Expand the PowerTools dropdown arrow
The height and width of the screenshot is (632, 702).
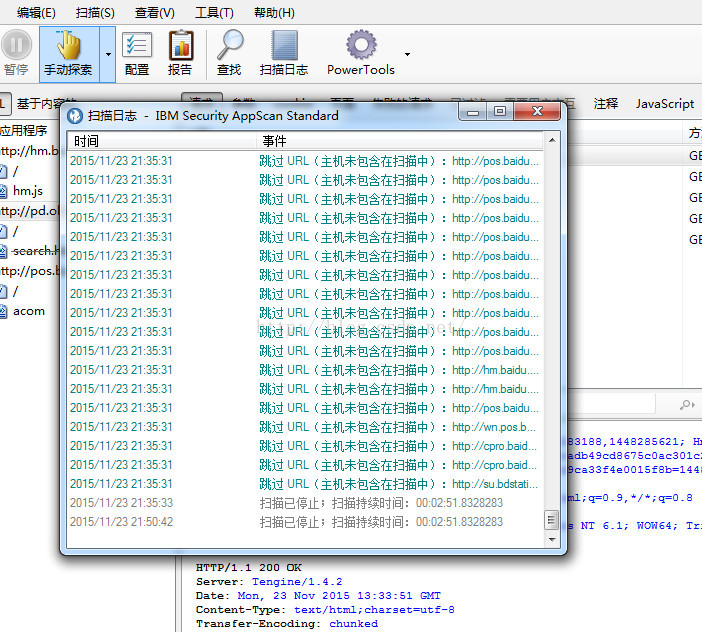click(407, 54)
